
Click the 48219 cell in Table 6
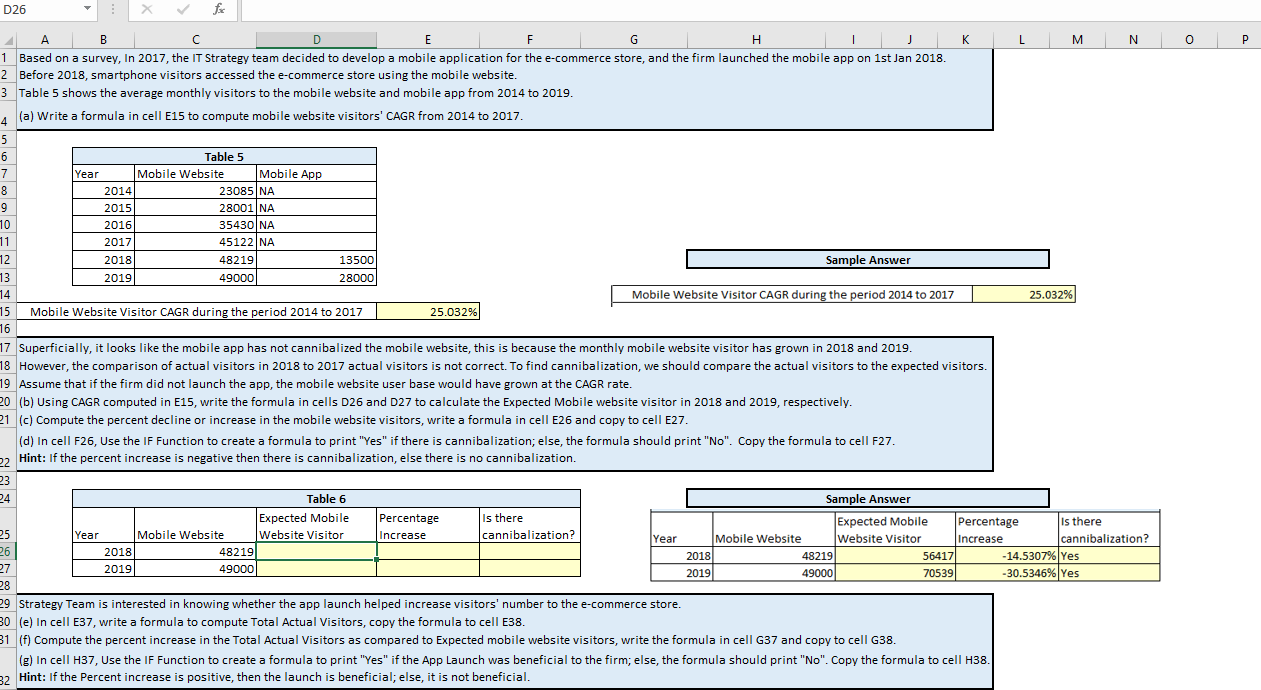[x=195, y=552]
